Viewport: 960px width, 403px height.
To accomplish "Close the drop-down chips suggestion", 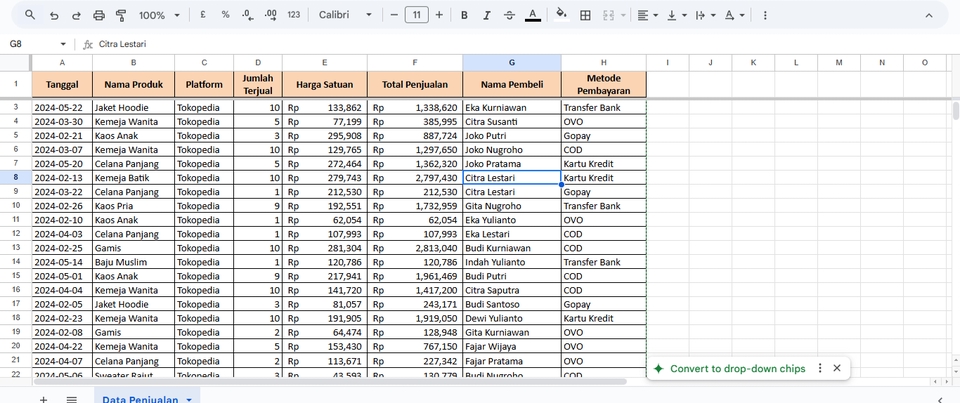I will 837,368.
